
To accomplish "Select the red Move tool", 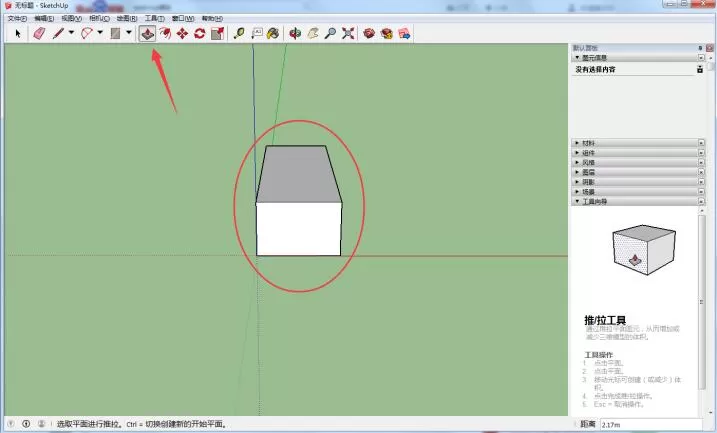I will (182, 33).
